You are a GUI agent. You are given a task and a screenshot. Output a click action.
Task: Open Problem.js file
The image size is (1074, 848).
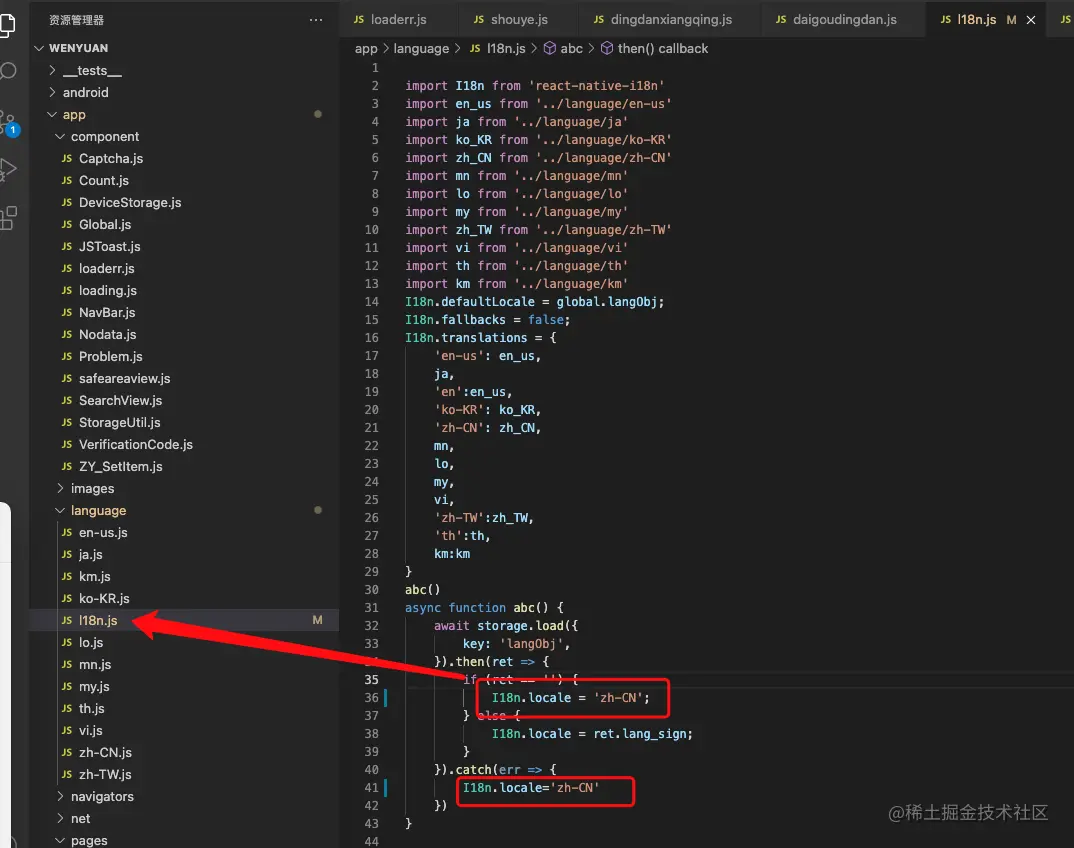(110, 356)
